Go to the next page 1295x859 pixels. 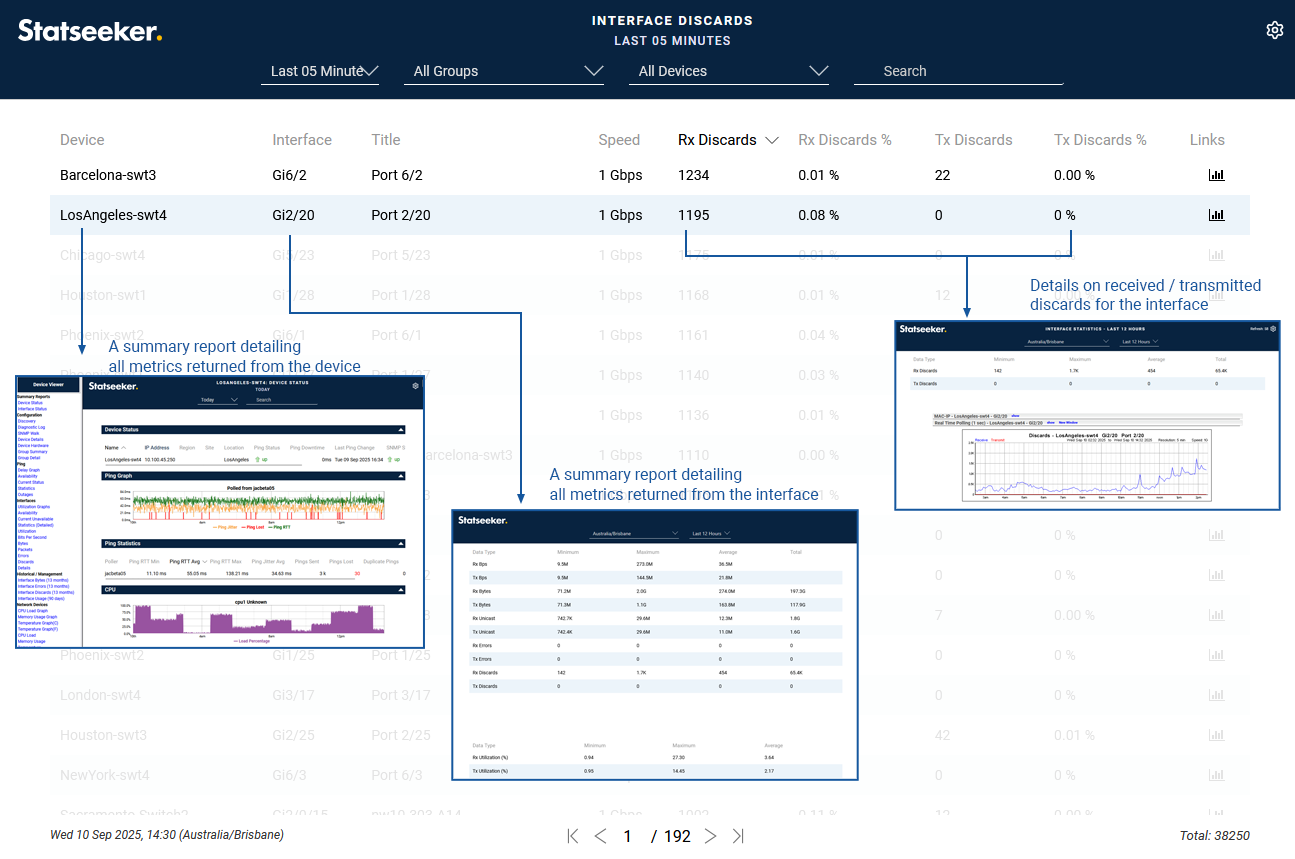tap(710, 836)
